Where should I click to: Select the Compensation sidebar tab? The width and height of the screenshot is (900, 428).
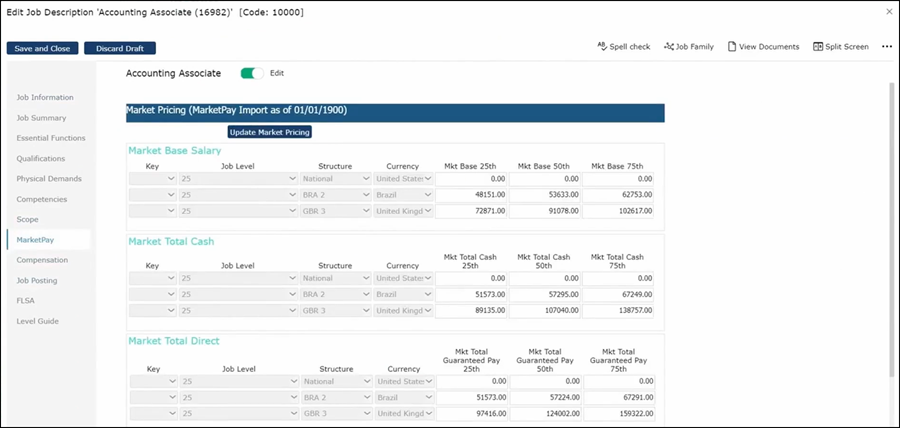pyautogui.click(x=42, y=260)
